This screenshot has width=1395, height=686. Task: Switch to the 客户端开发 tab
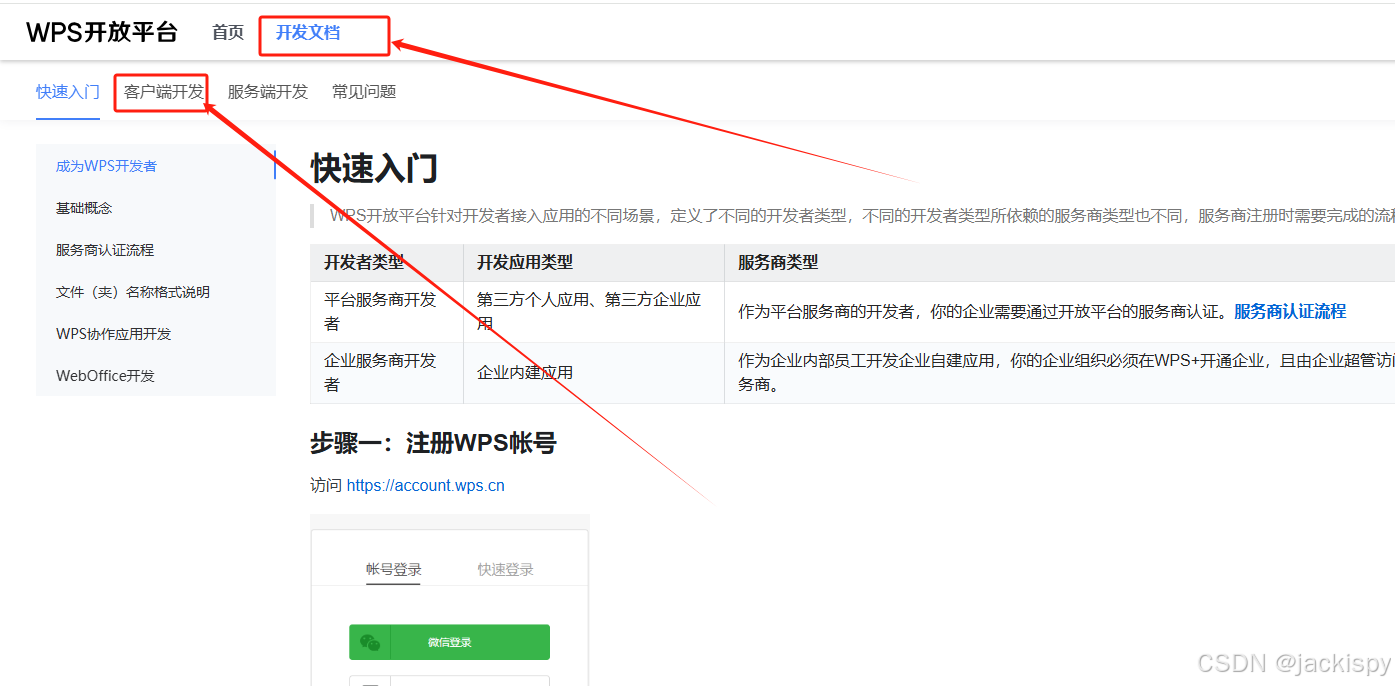click(164, 92)
